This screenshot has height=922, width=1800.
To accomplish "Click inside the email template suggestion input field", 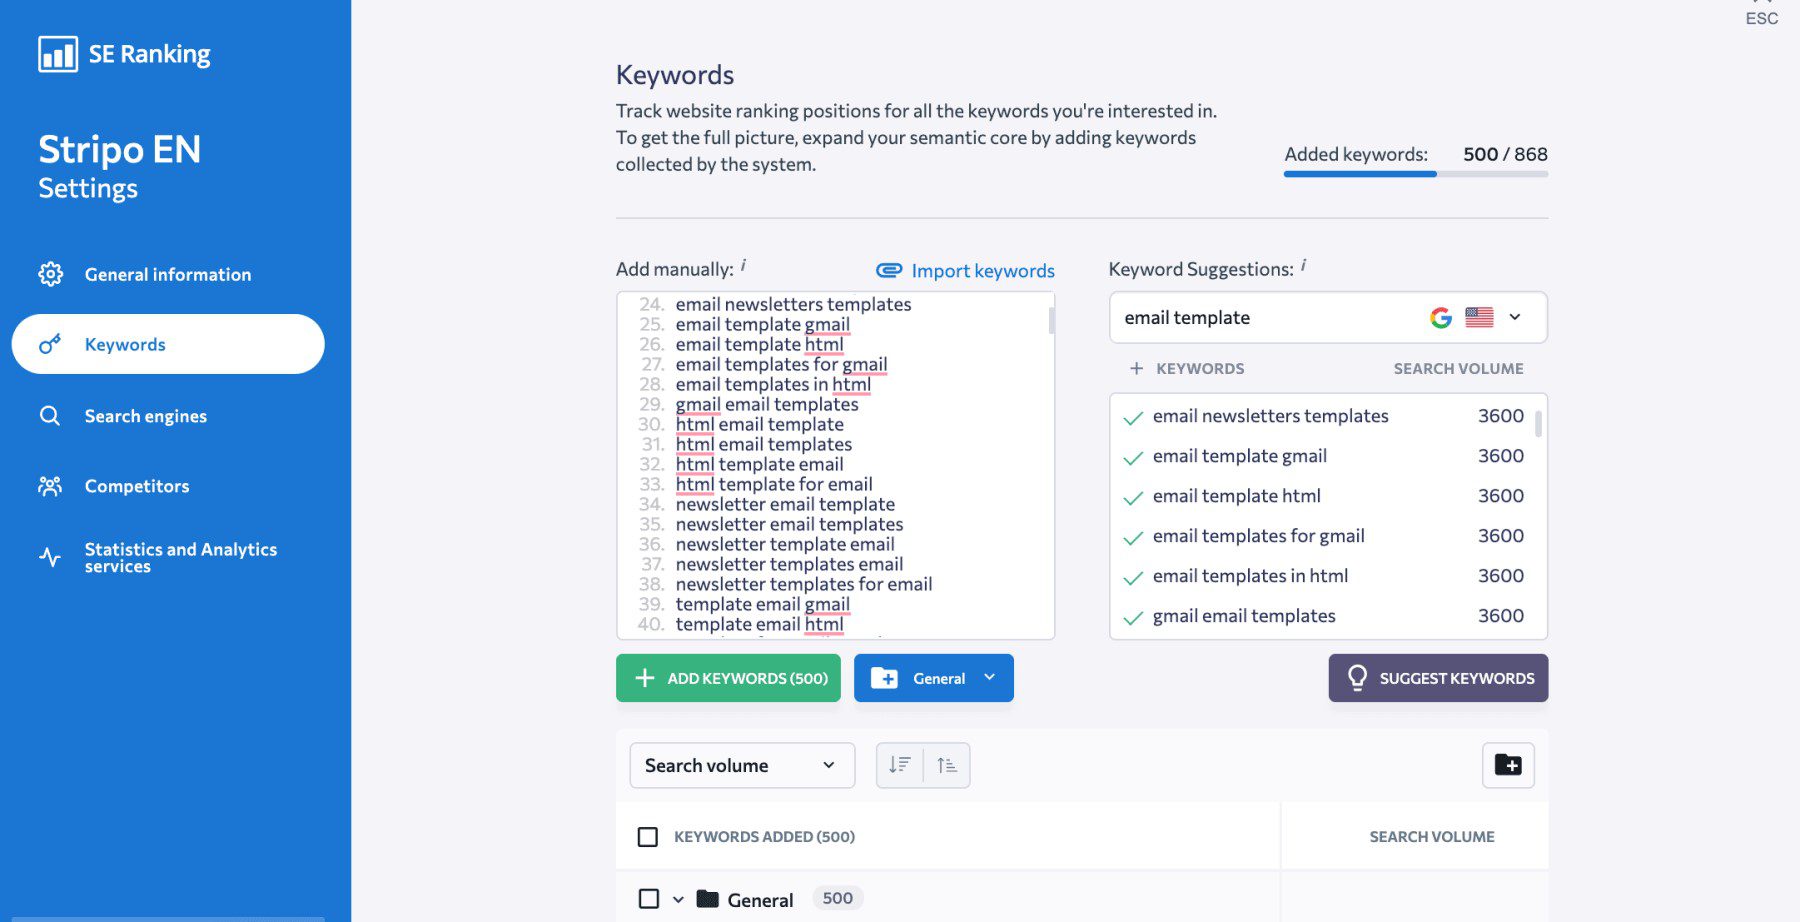I will [1250, 317].
